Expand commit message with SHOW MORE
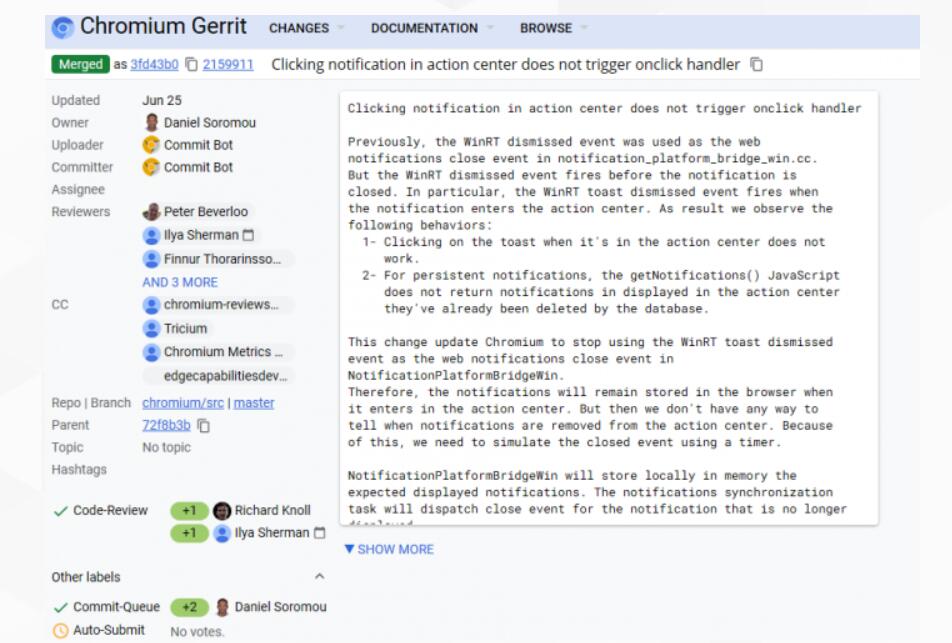Screen dimensions: 952x643 (389, 549)
